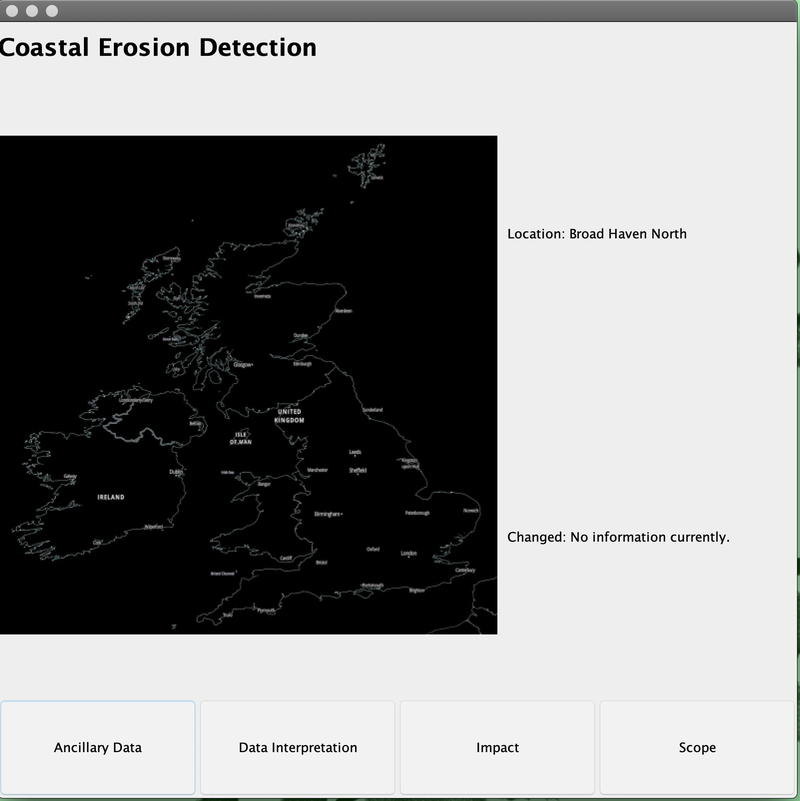
Task: Open the Ancillary Data panel
Action: (98, 746)
